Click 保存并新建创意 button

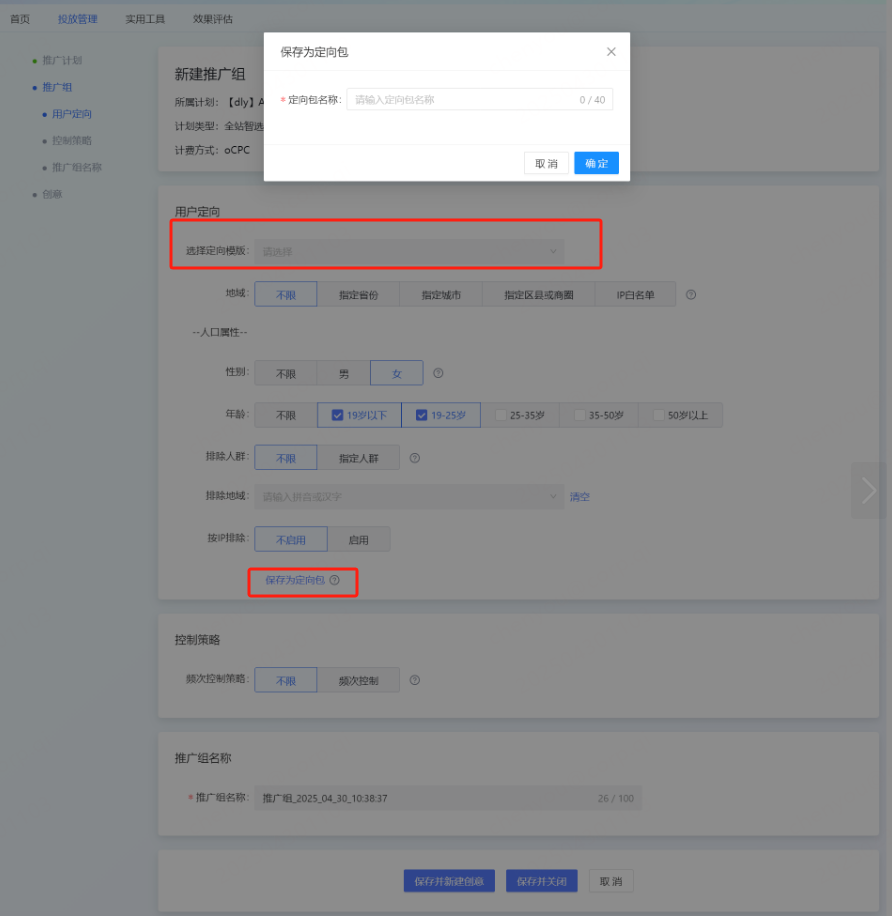(449, 881)
